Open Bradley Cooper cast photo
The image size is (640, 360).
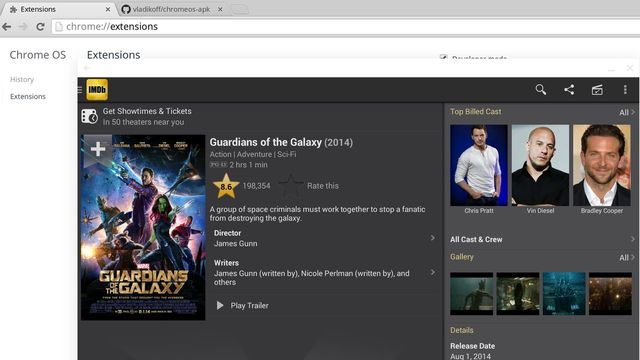602,165
